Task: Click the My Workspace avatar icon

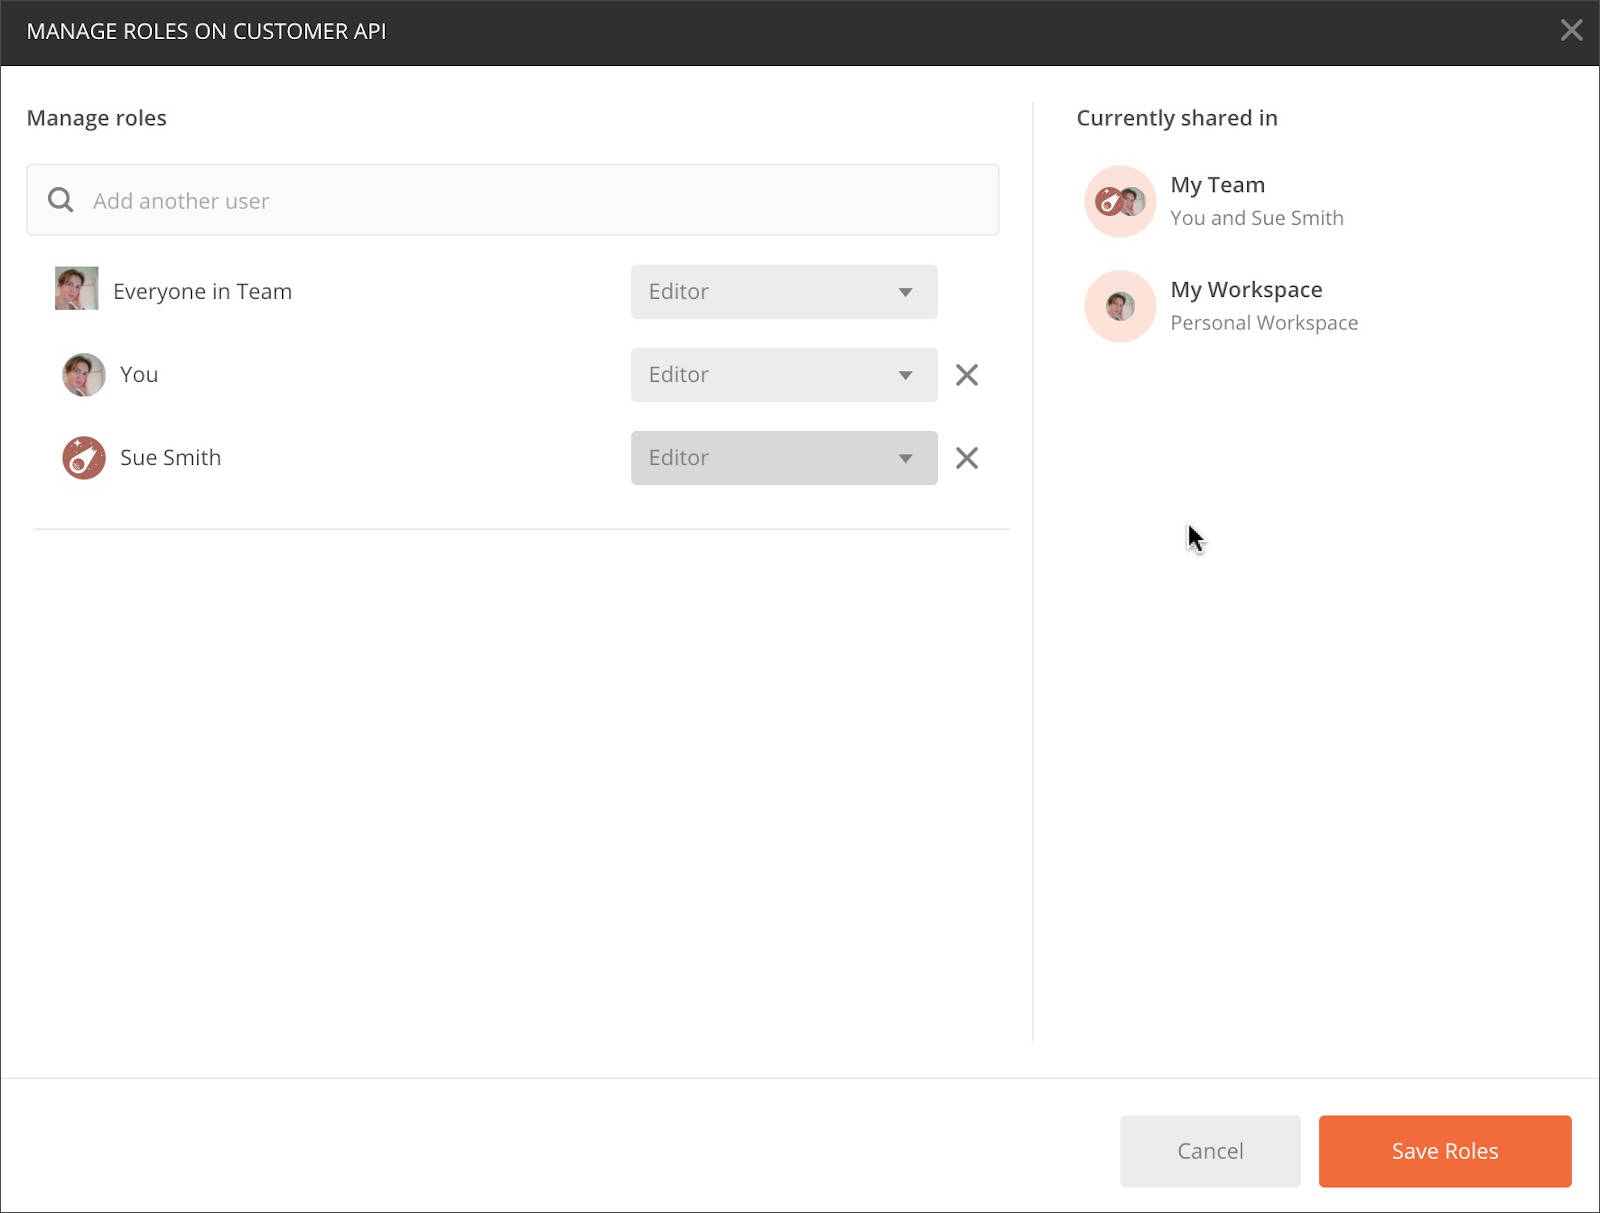Action: click(x=1120, y=306)
